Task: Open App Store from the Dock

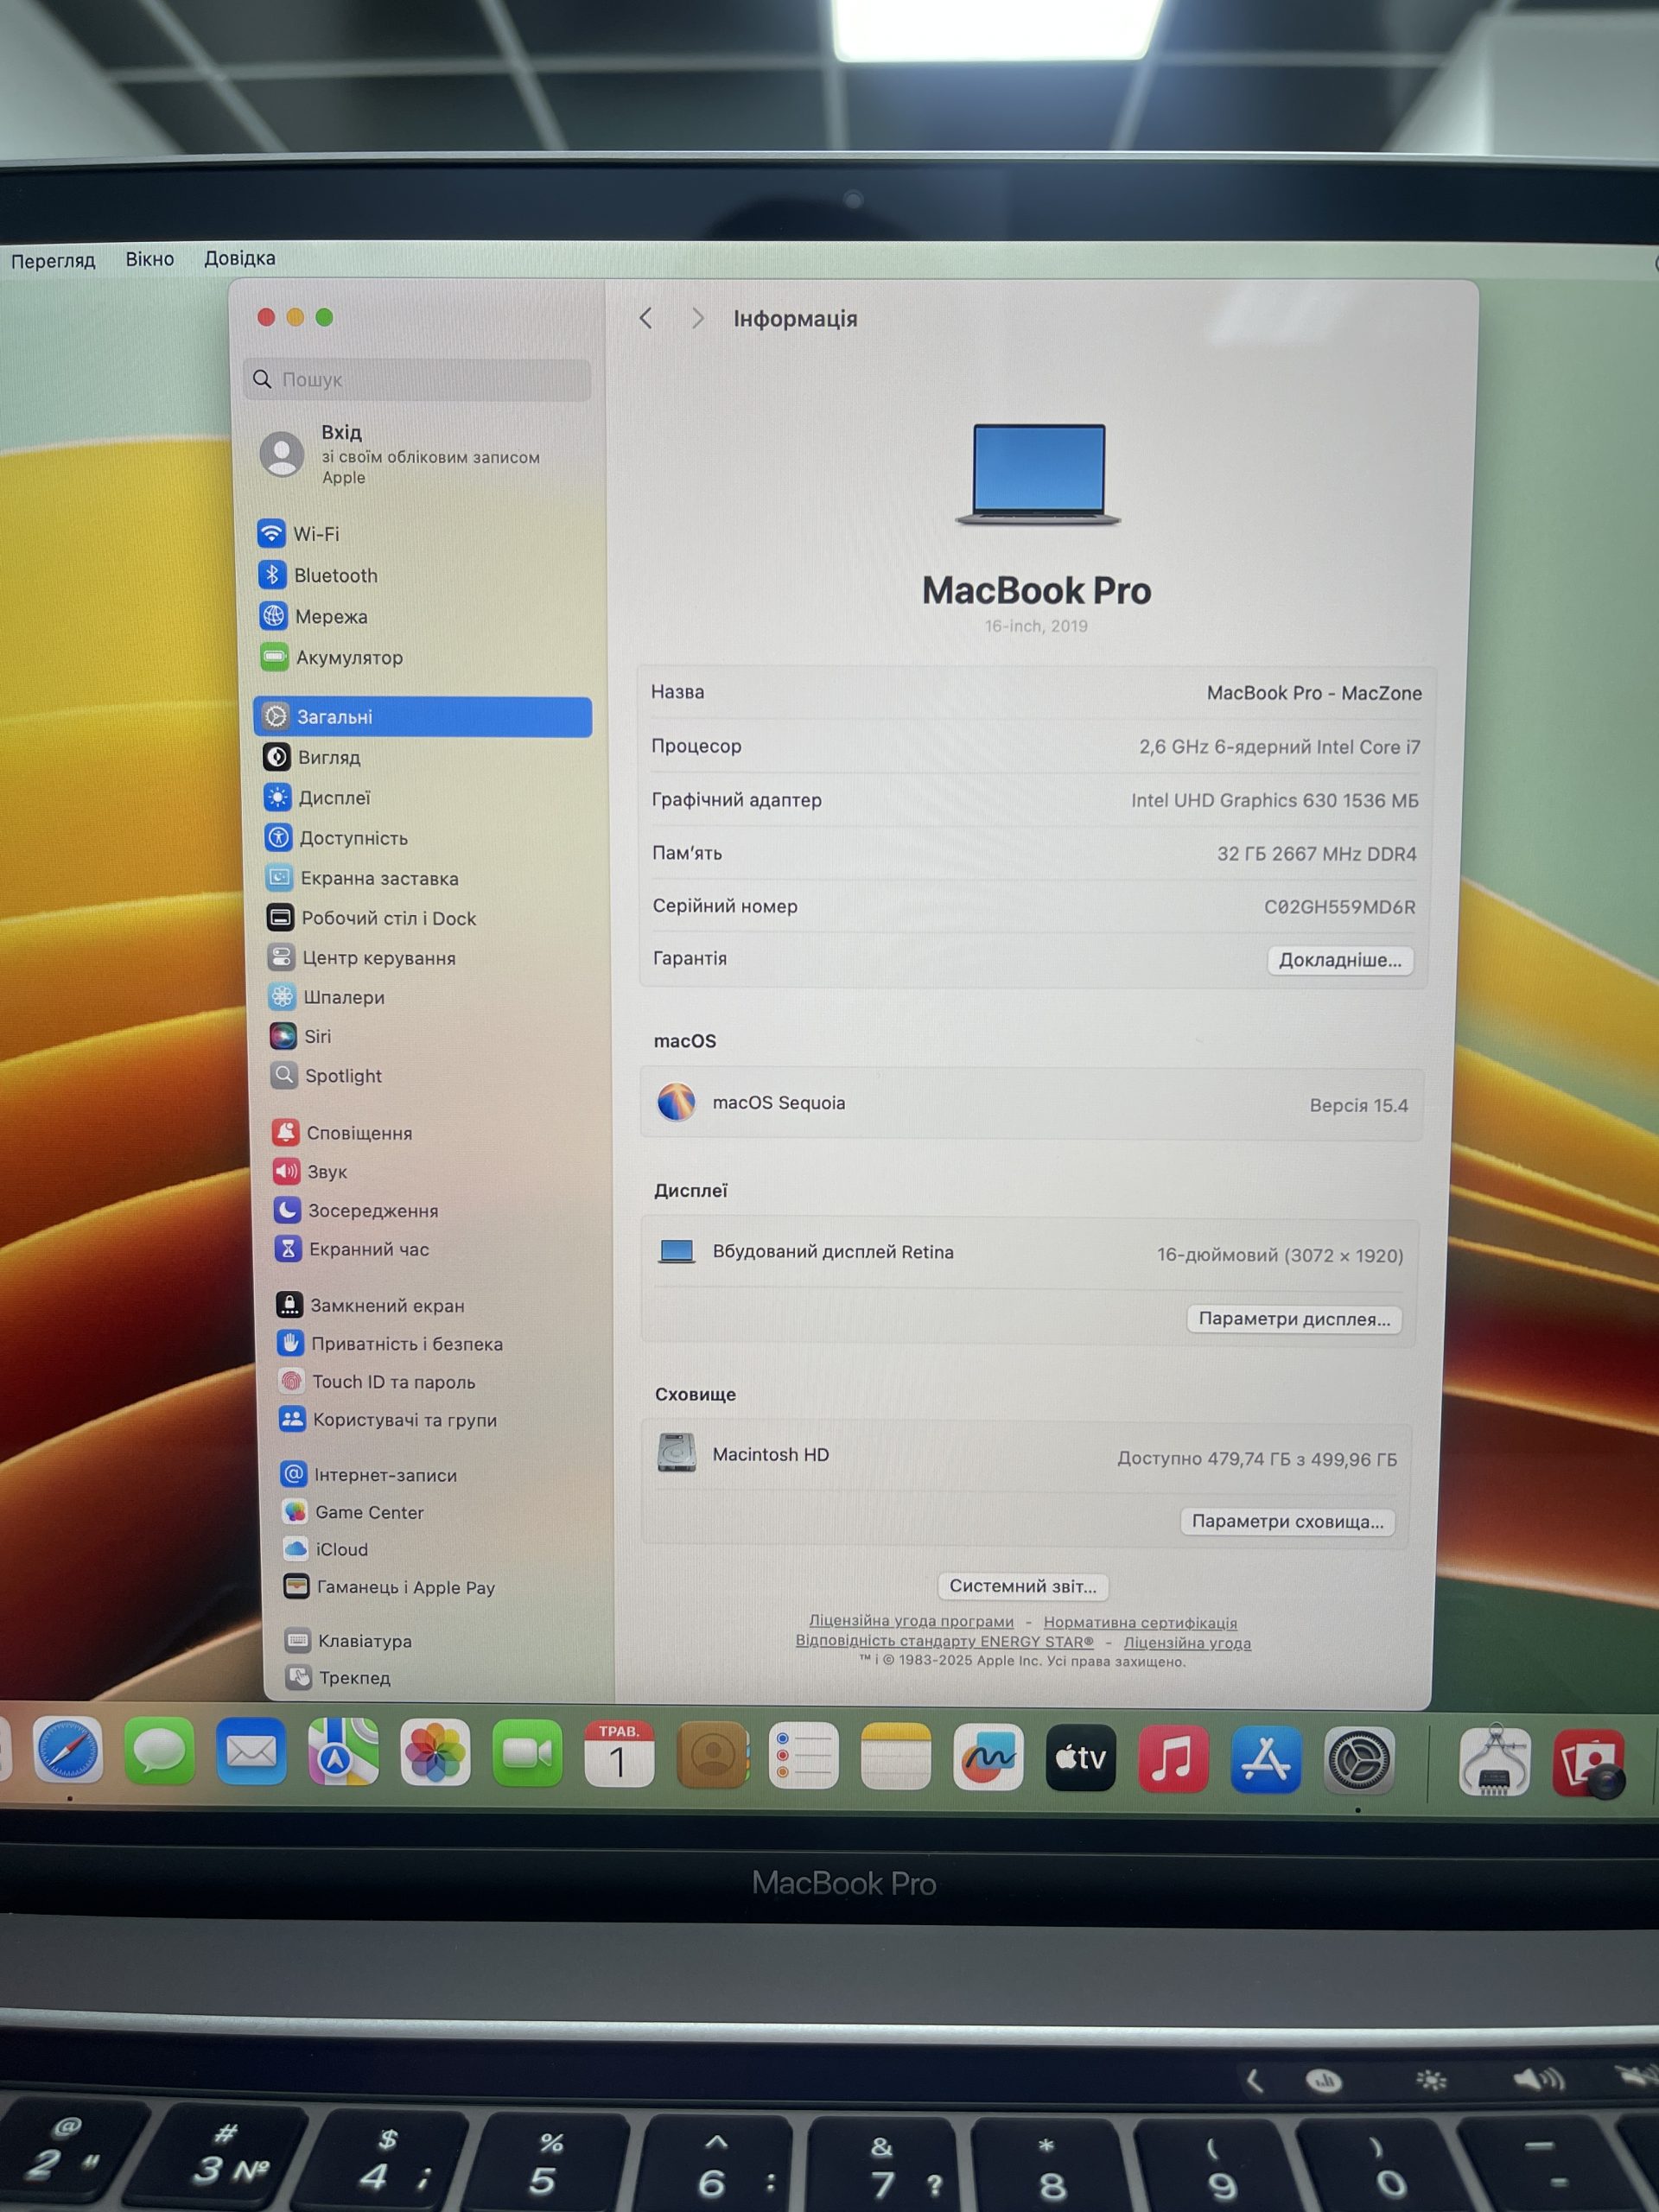Action: (1266, 1760)
